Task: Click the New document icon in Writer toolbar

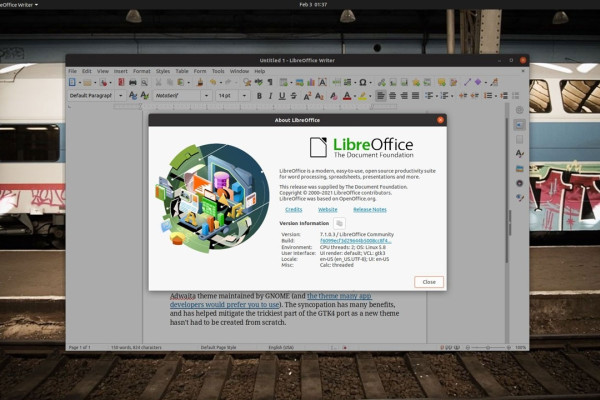Action: click(x=72, y=82)
